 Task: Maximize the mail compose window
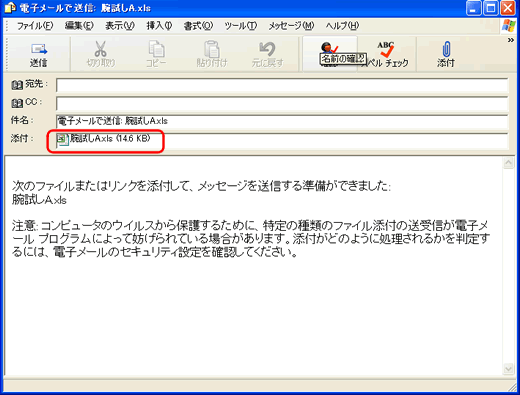click(x=491, y=8)
